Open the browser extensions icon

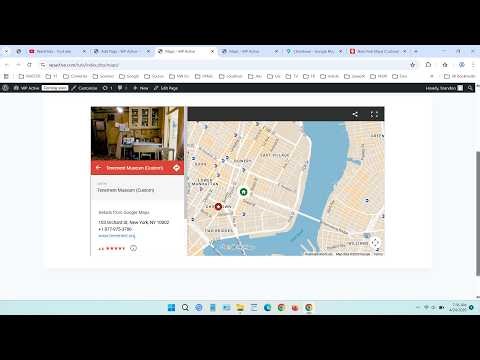(428, 65)
